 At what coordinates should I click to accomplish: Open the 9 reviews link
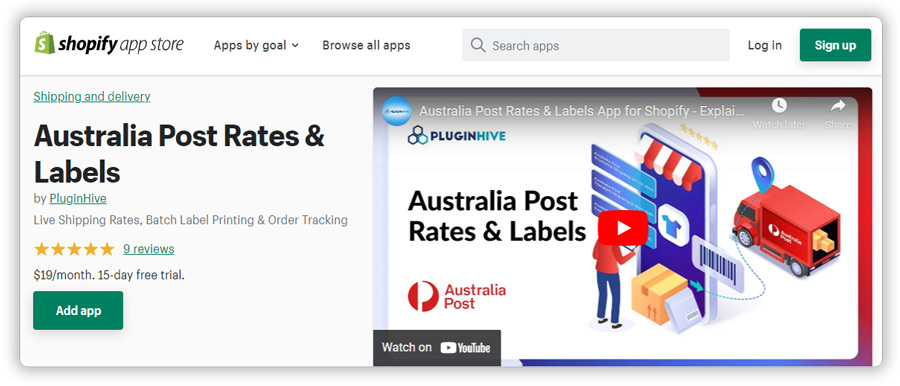click(149, 249)
